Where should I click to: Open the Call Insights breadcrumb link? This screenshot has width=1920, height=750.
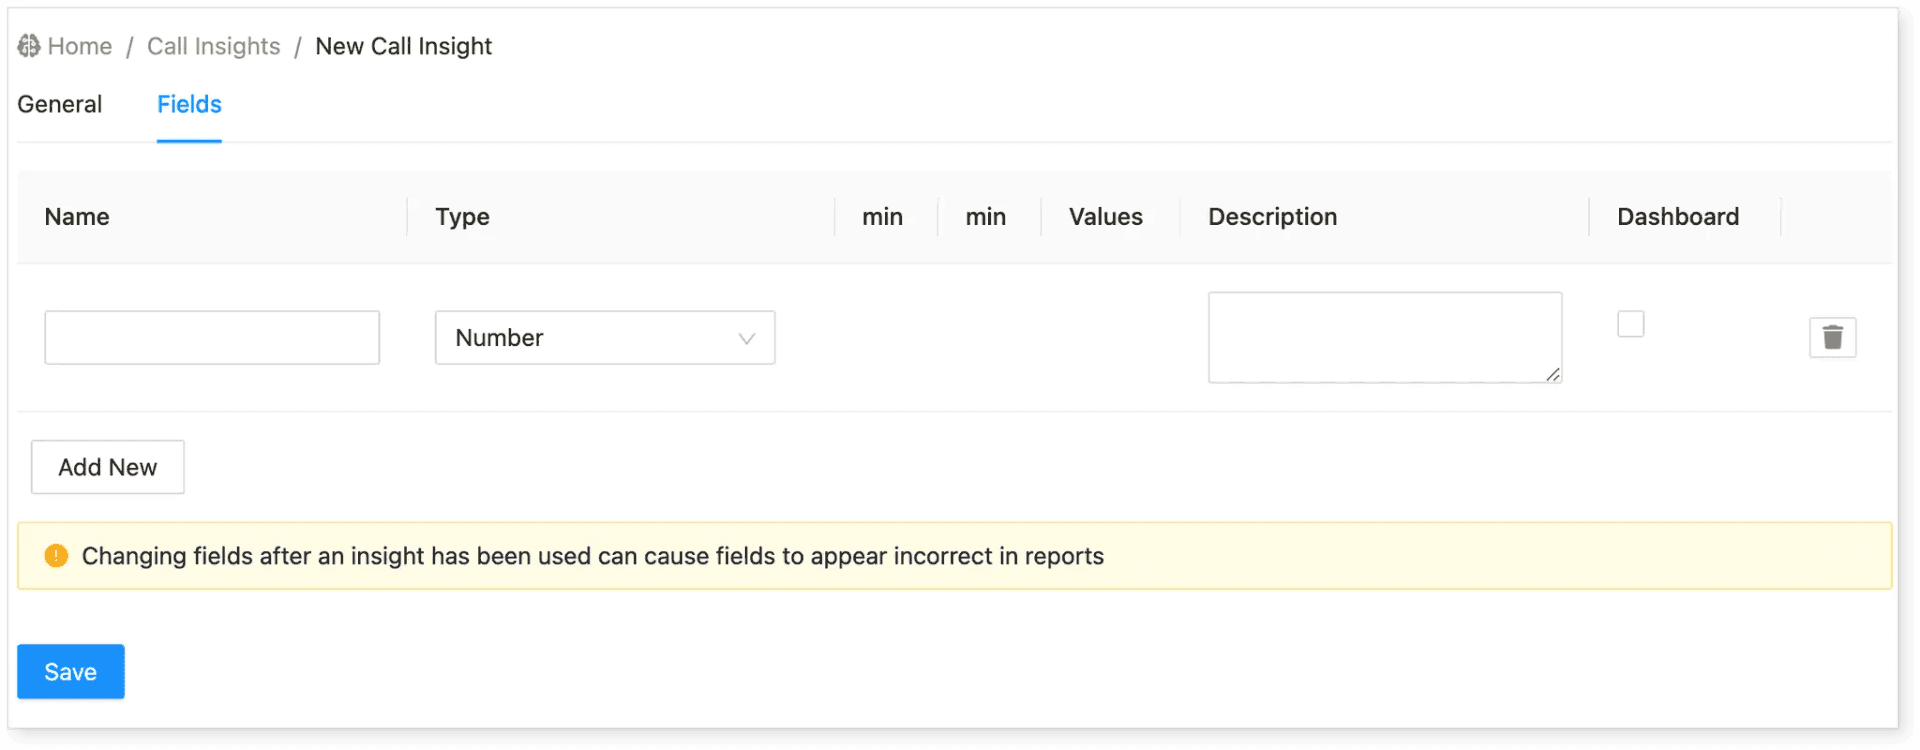(x=213, y=46)
